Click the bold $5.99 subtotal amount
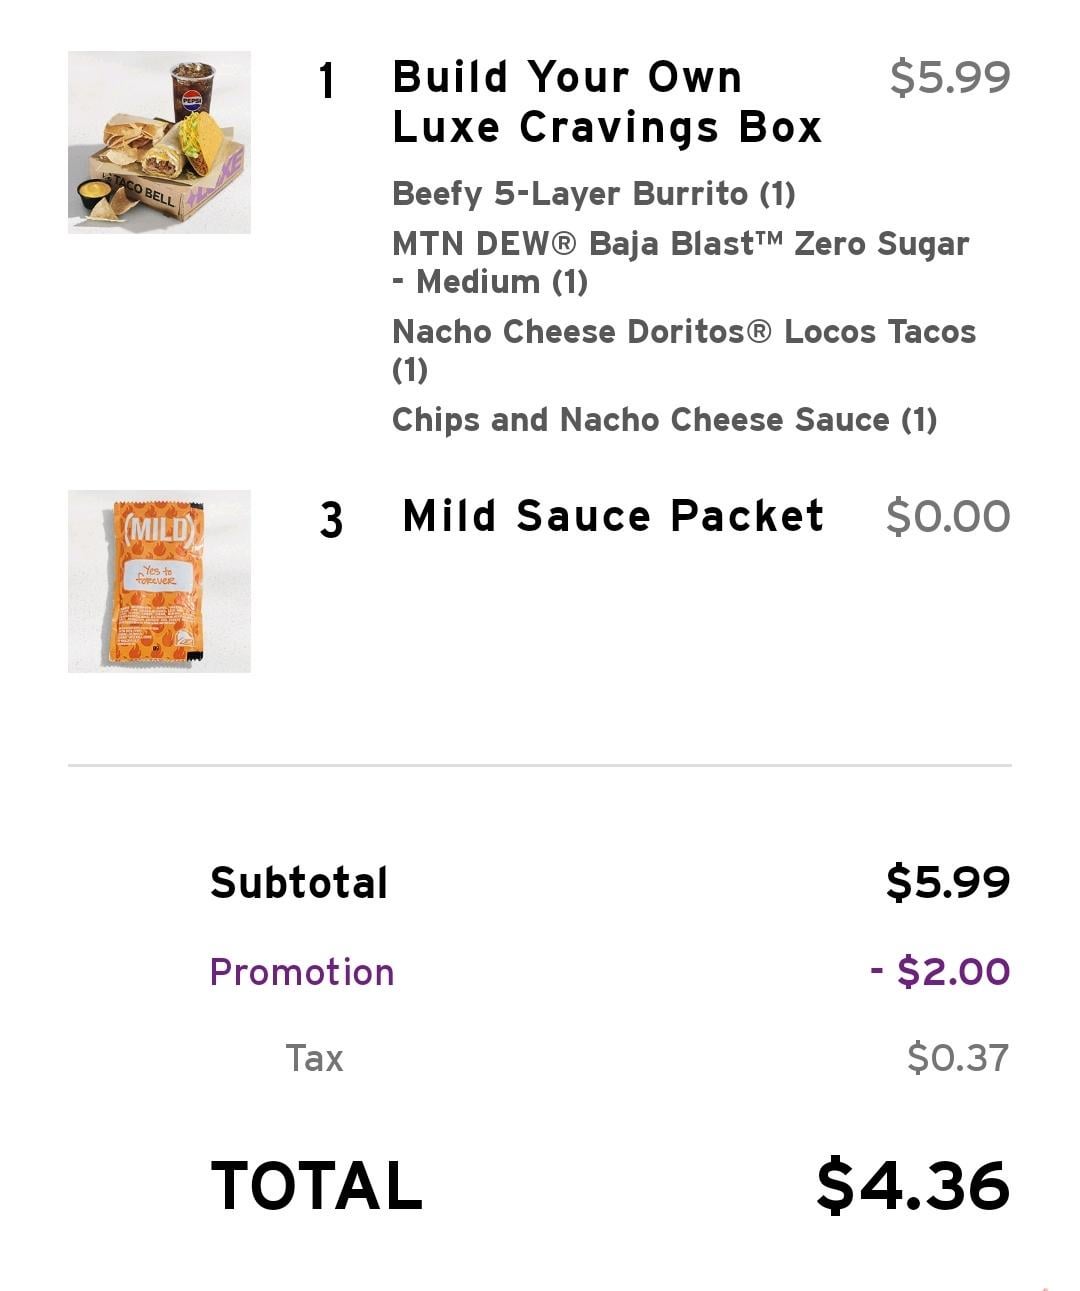Screen dimensions: 1080x1291 (x=947, y=882)
